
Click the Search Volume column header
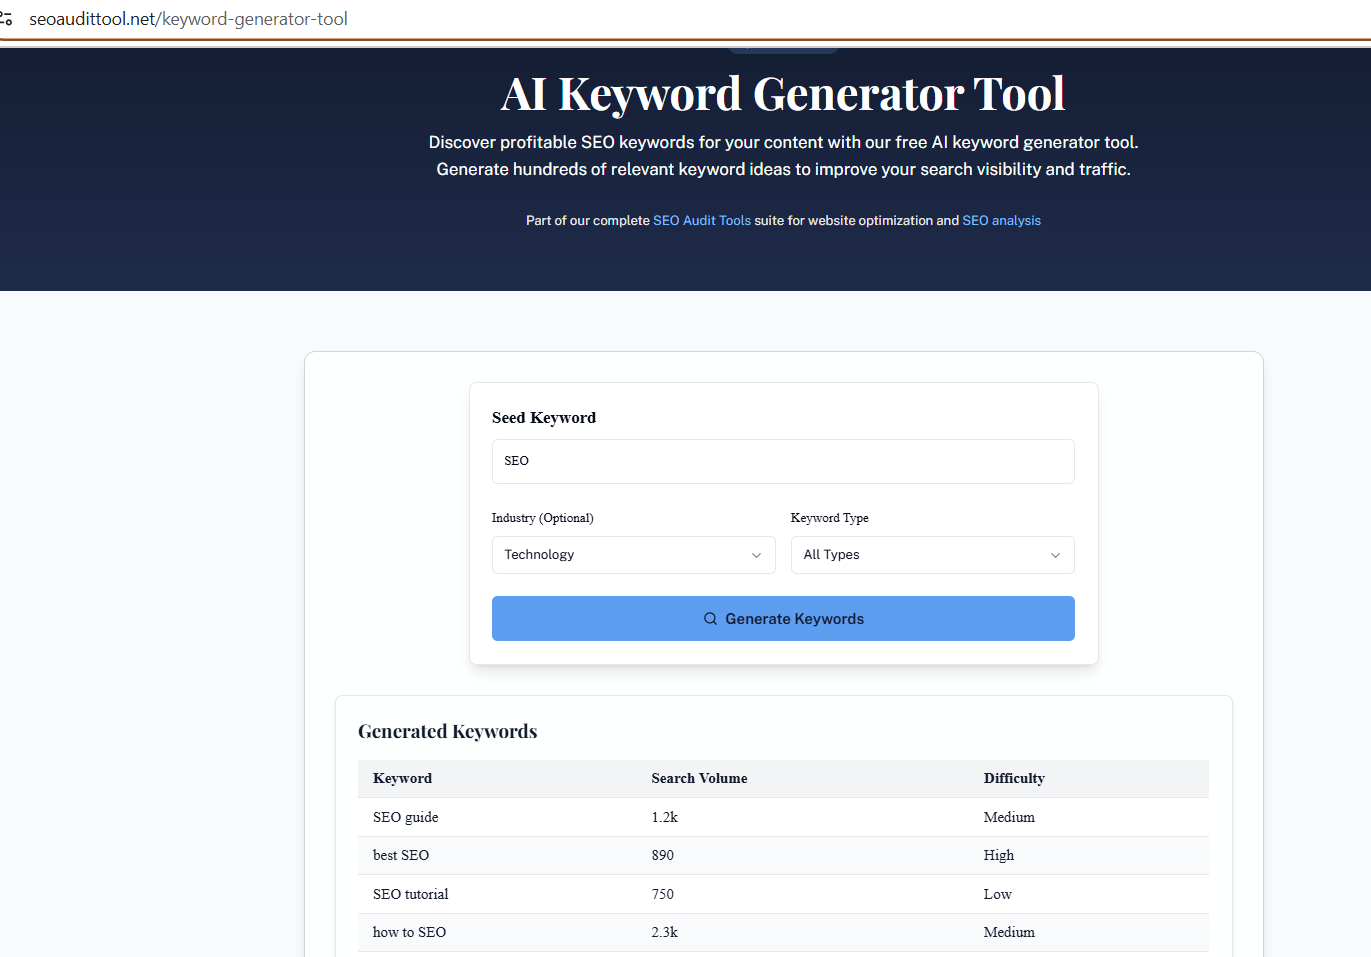[x=699, y=778]
